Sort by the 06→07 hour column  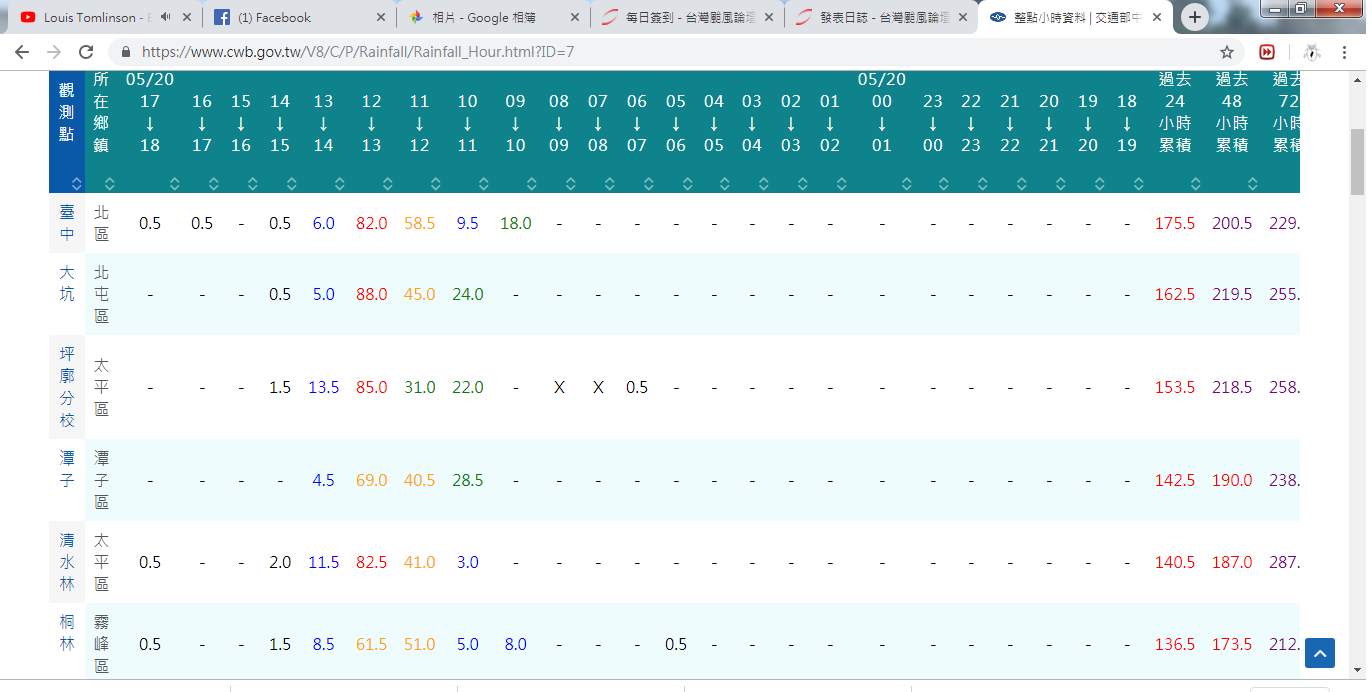coord(649,184)
